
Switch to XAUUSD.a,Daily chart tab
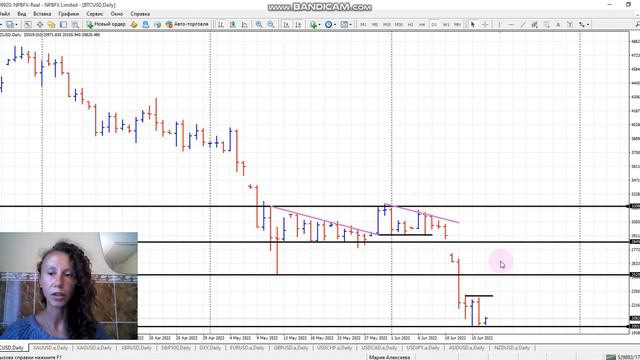(50, 348)
